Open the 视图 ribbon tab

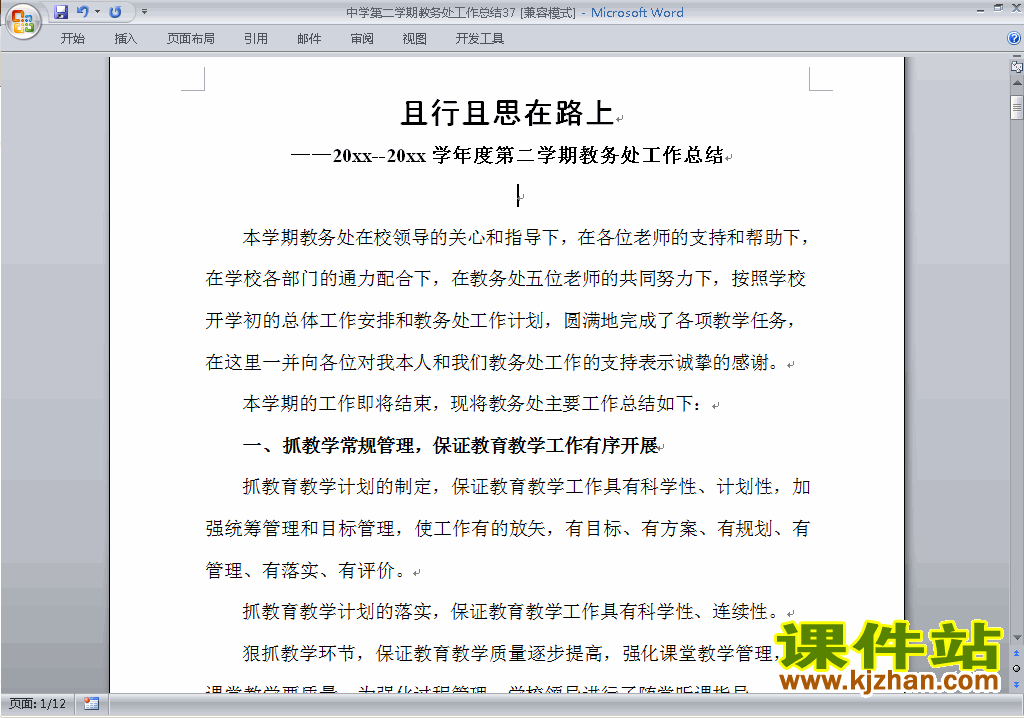tap(415, 39)
